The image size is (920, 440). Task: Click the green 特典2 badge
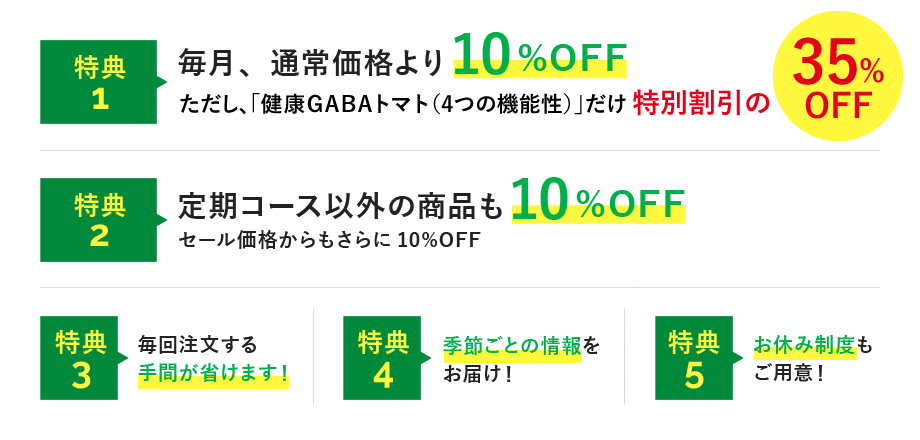click(99, 220)
